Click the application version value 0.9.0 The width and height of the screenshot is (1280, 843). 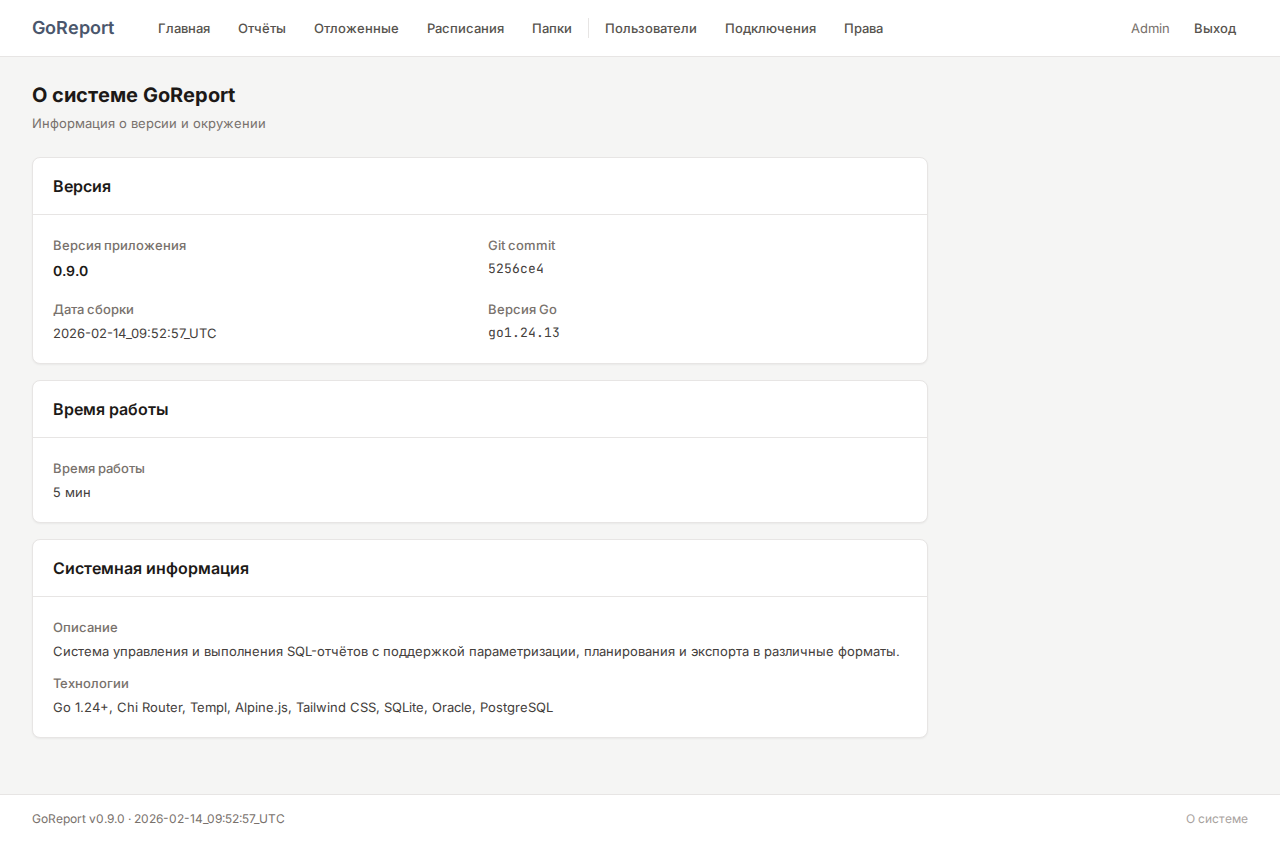tap(71, 271)
